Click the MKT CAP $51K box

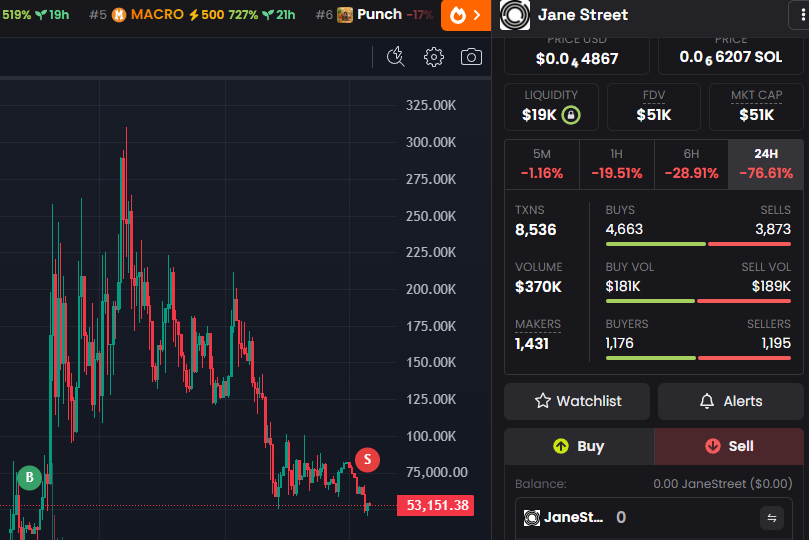point(756,107)
